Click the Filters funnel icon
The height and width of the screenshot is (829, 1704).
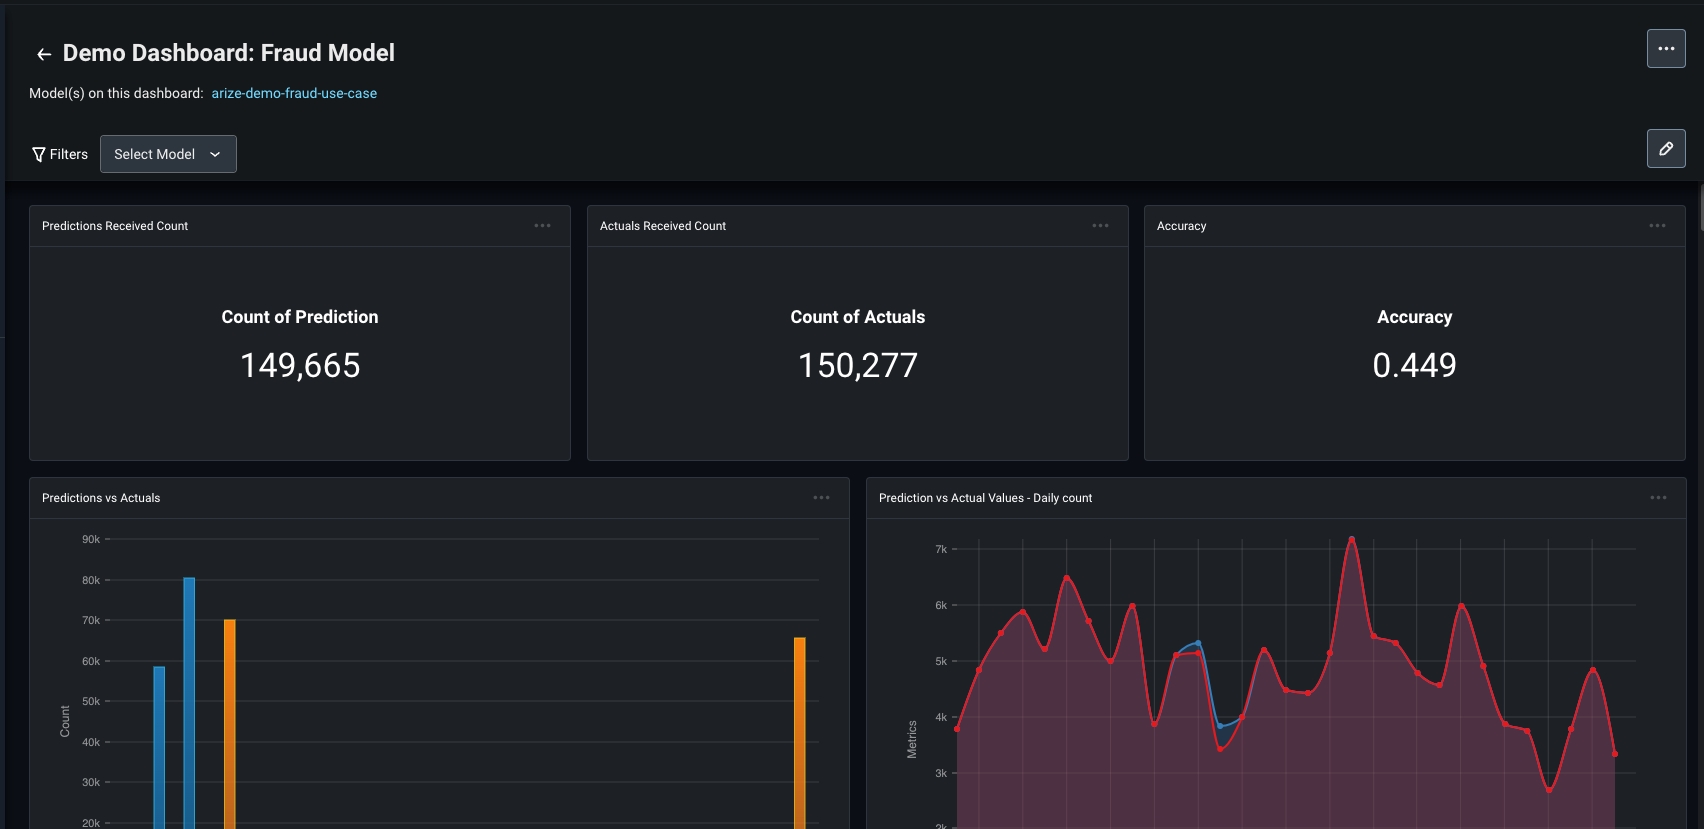point(39,154)
